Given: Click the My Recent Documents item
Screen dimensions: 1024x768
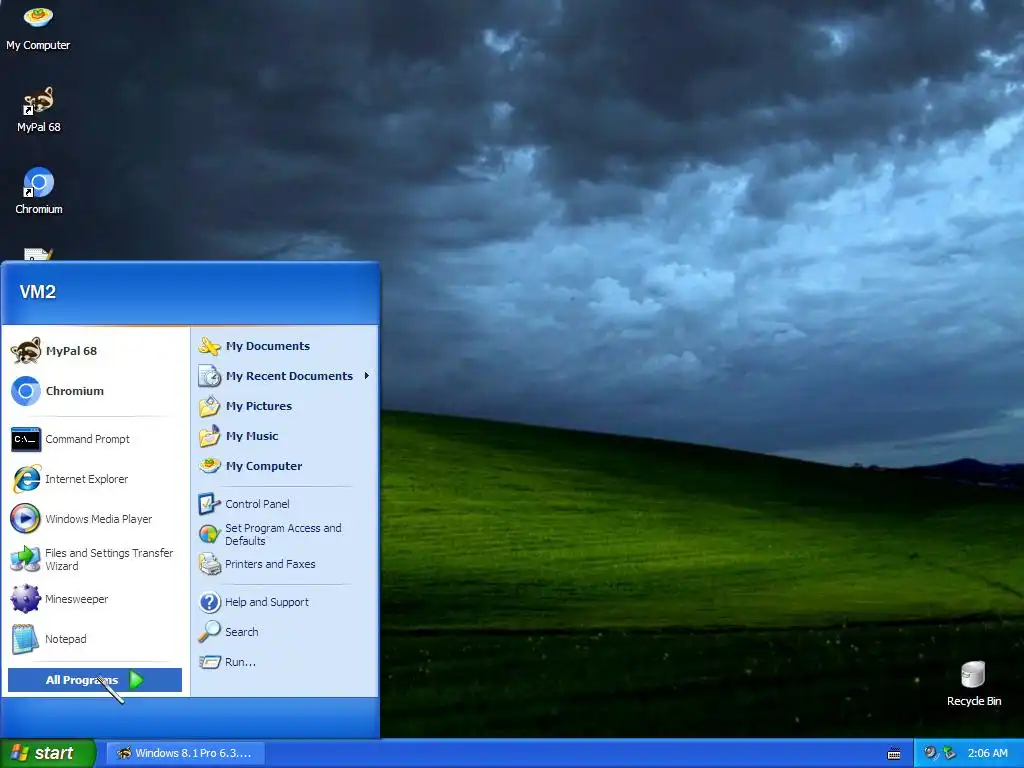Looking at the screenshot, I should pyautogui.click(x=285, y=376).
